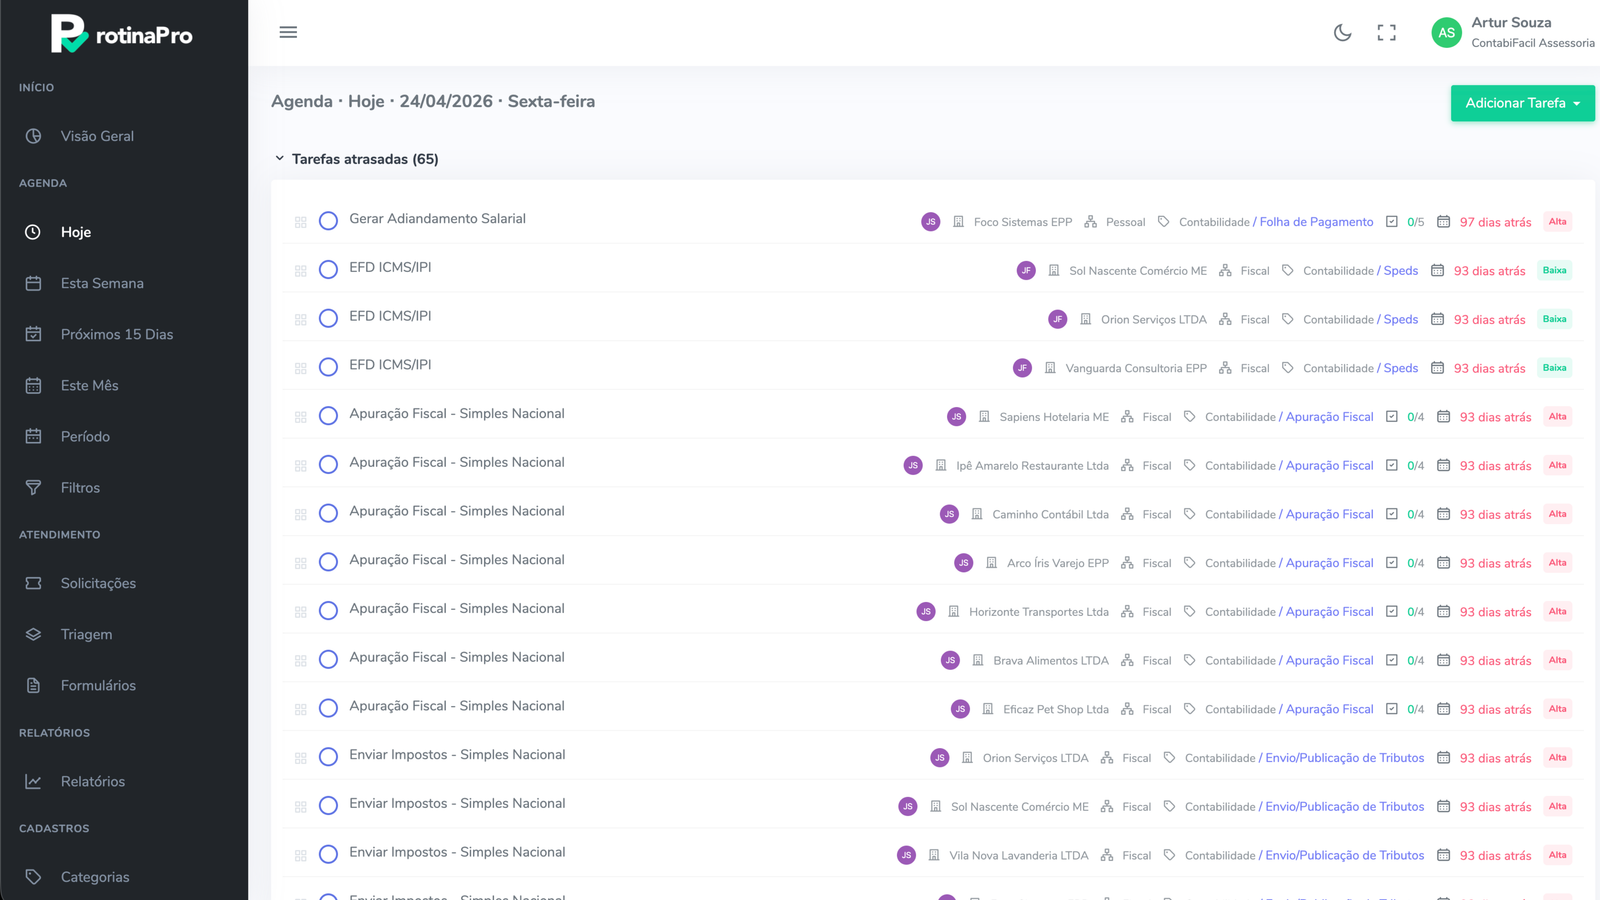Complete Apuração Fiscal task for Sapiens Hotelaria

point(328,416)
